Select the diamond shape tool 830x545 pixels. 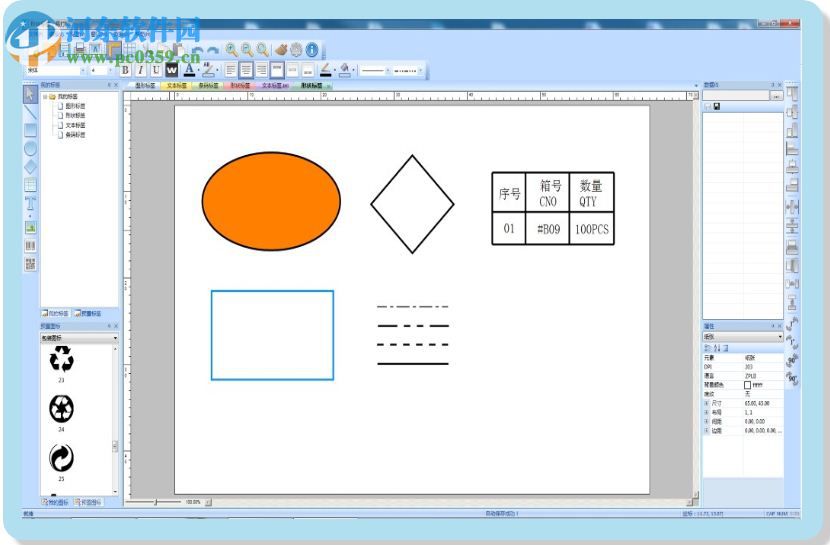(x=30, y=167)
